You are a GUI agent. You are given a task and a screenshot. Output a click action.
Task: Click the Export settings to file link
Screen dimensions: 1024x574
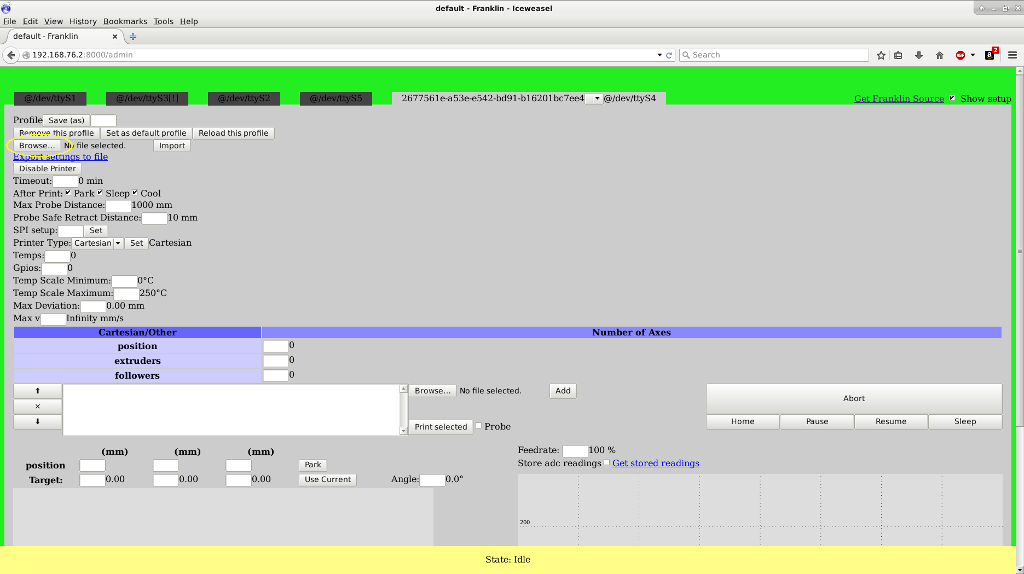click(x=60, y=157)
